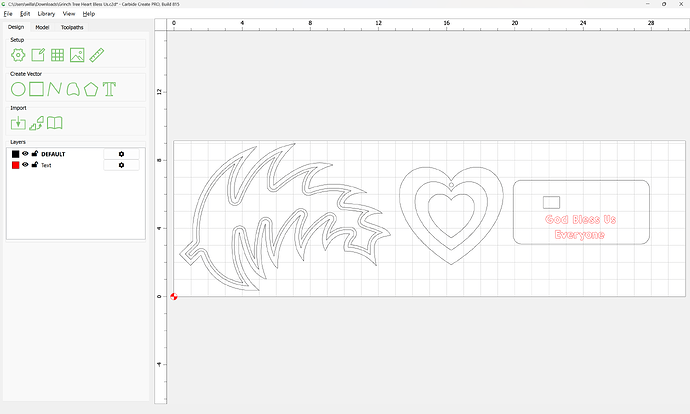Open the View menu
The height and width of the screenshot is (414, 690).
click(69, 14)
